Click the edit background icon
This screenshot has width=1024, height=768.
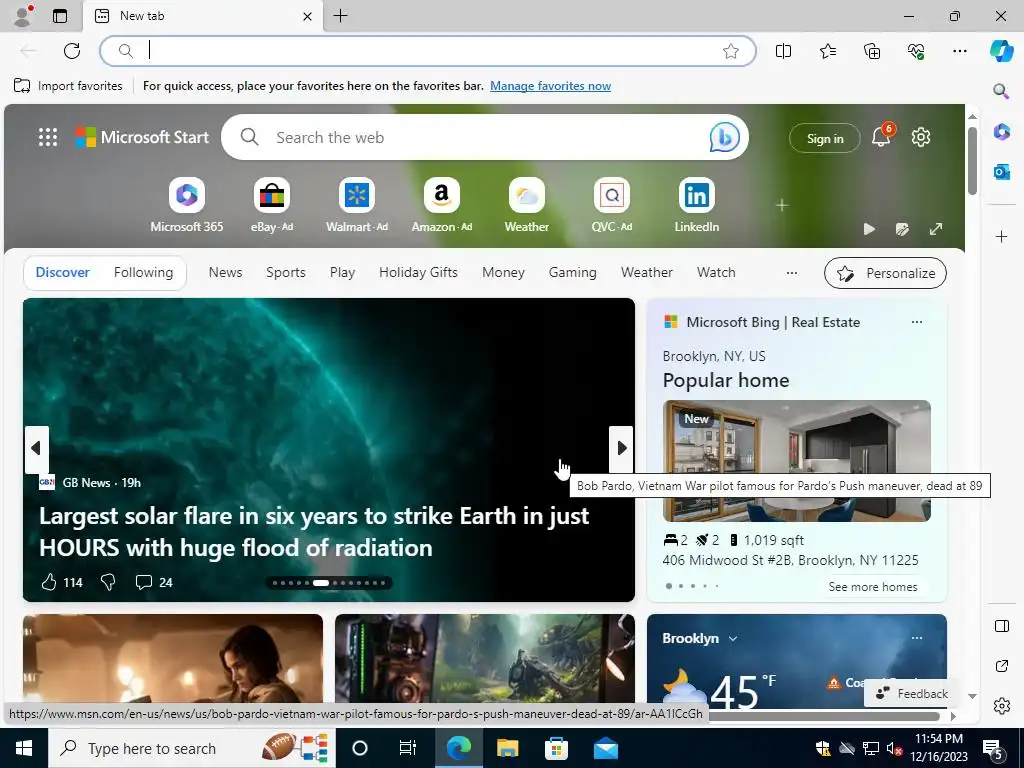tap(903, 229)
